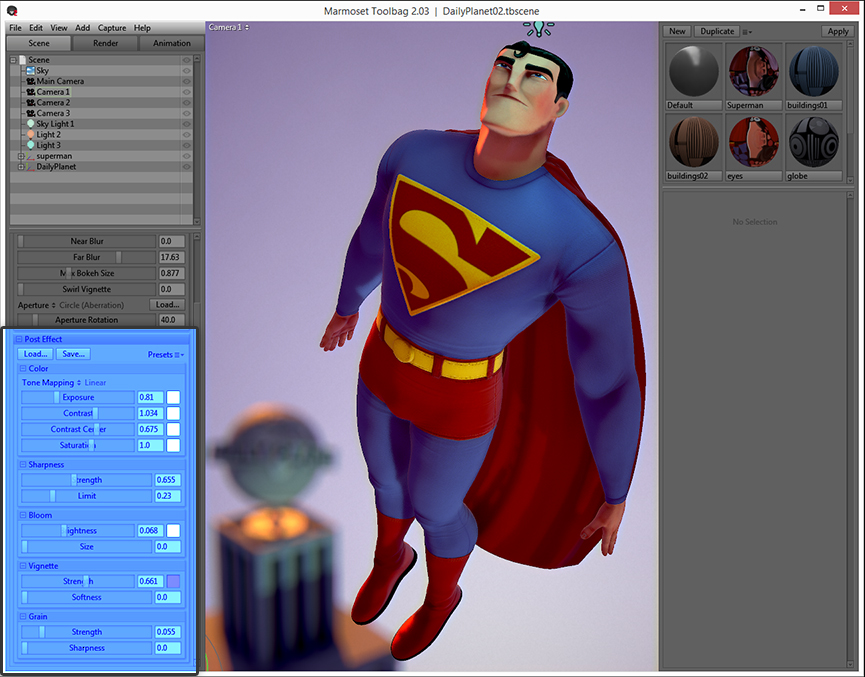Collapse the Vignette section
The width and height of the screenshot is (865, 677).
pyautogui.click(x=23, y=566)
